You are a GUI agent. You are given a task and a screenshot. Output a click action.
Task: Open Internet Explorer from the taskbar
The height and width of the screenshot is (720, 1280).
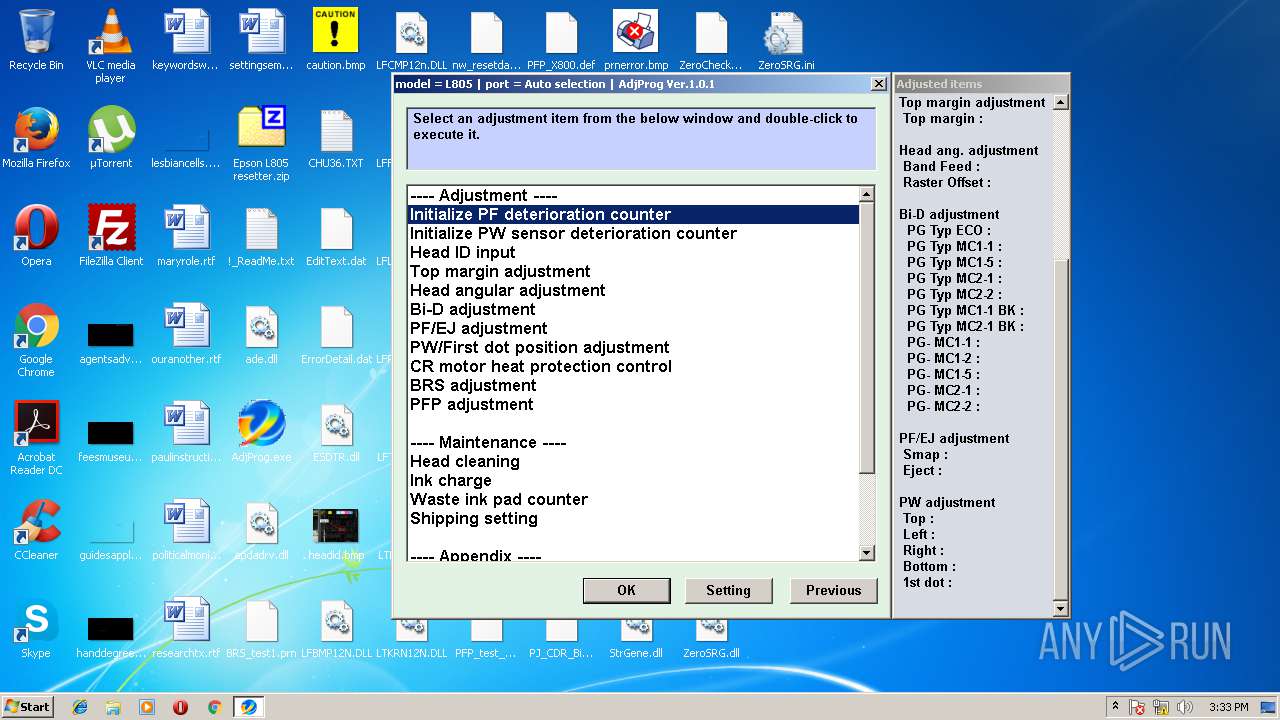(x=80, y=707)
